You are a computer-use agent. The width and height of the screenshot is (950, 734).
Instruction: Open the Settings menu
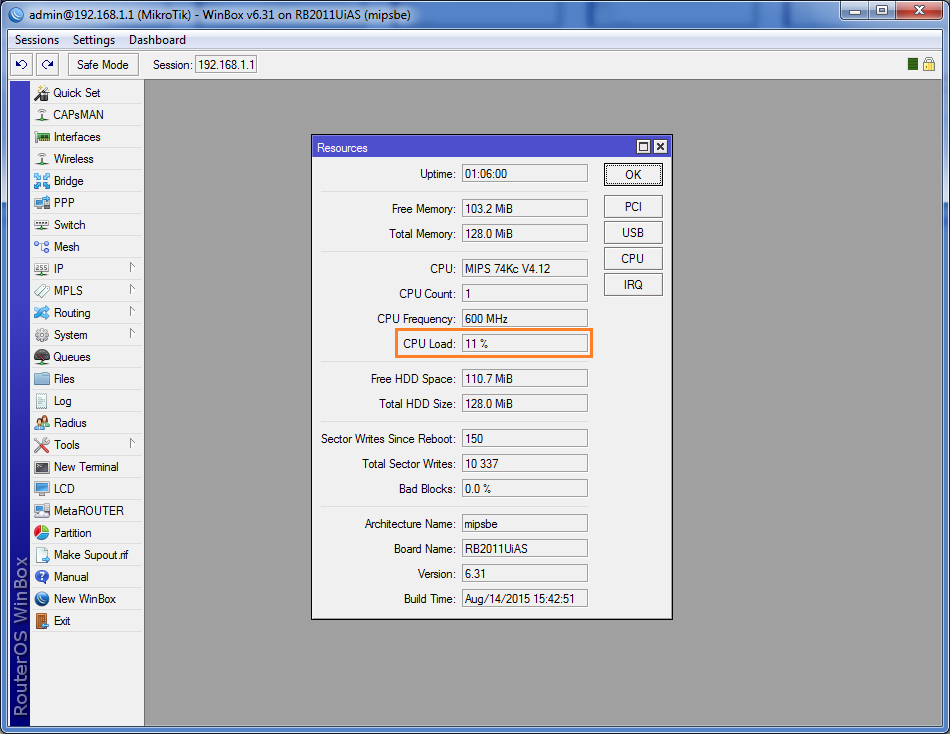[94, 40]
